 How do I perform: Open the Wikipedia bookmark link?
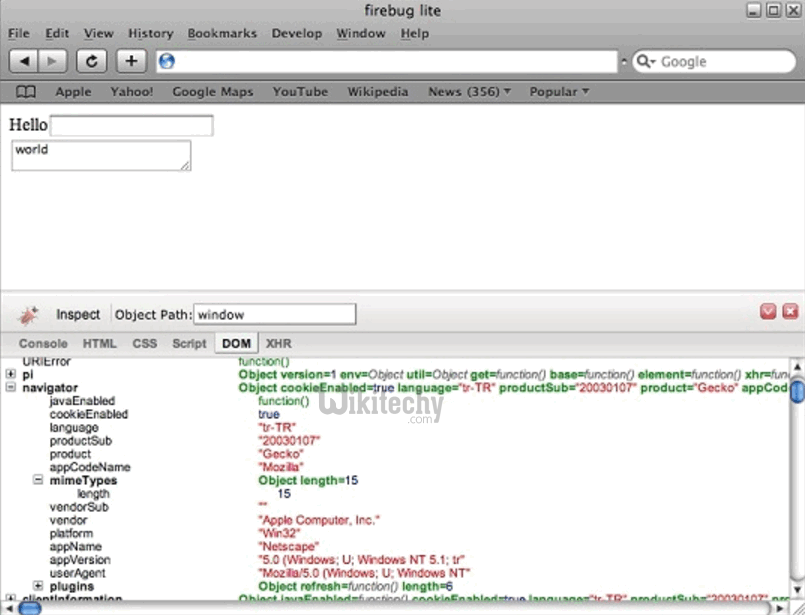[377, 92]
